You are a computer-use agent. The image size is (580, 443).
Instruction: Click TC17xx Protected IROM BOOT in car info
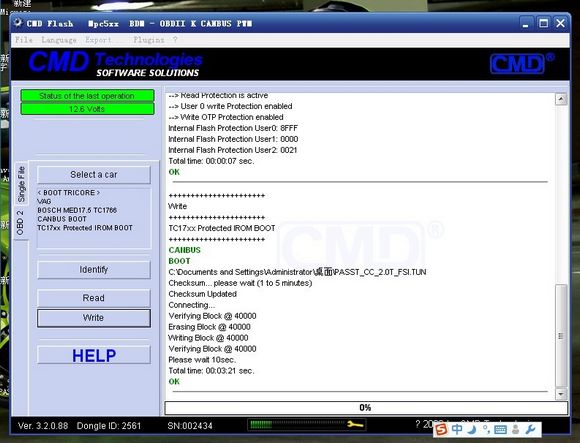(85, 228)
